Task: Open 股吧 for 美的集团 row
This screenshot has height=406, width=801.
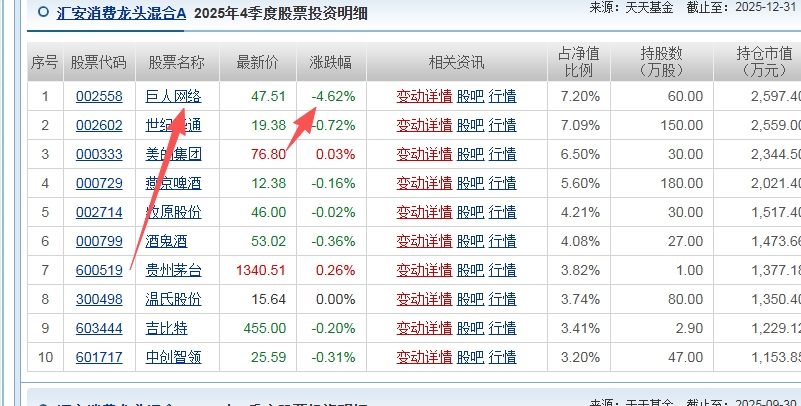Action: (x=470, y=154)
